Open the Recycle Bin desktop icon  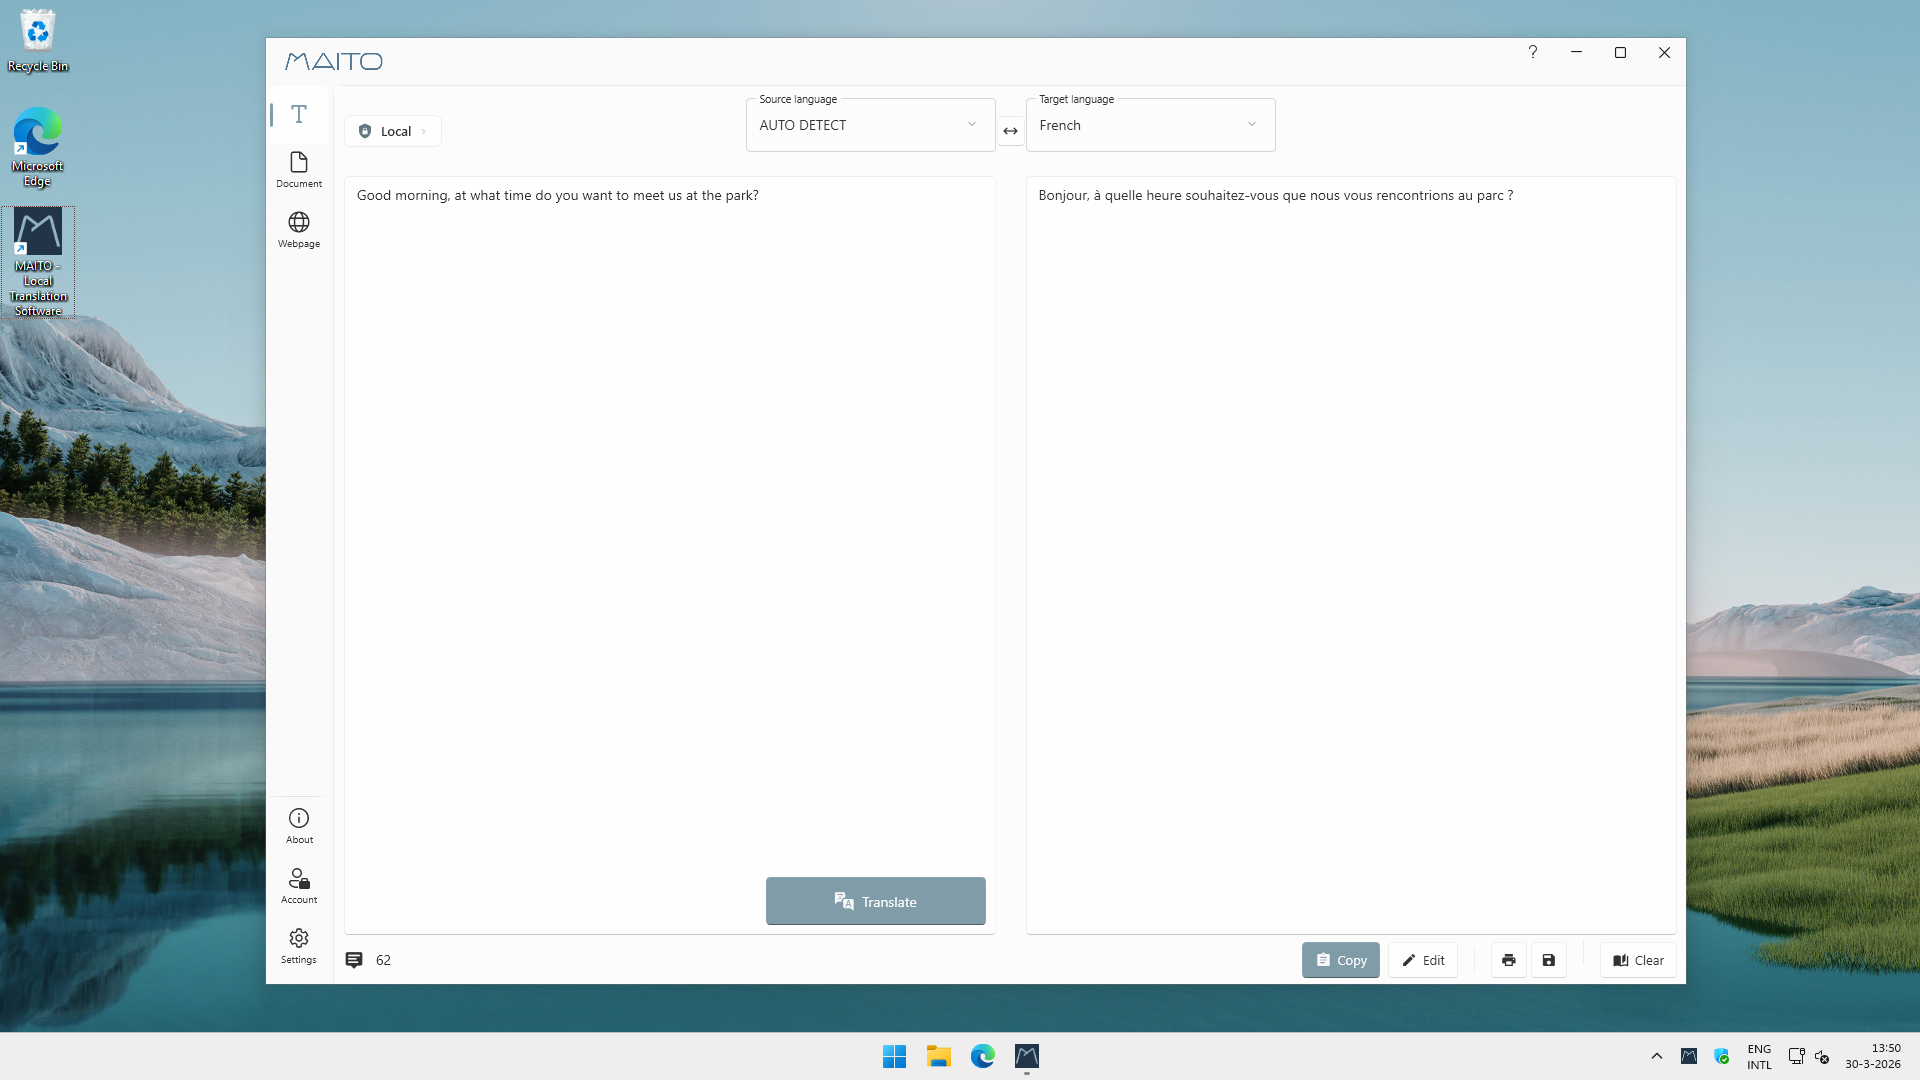pos(38,42)
